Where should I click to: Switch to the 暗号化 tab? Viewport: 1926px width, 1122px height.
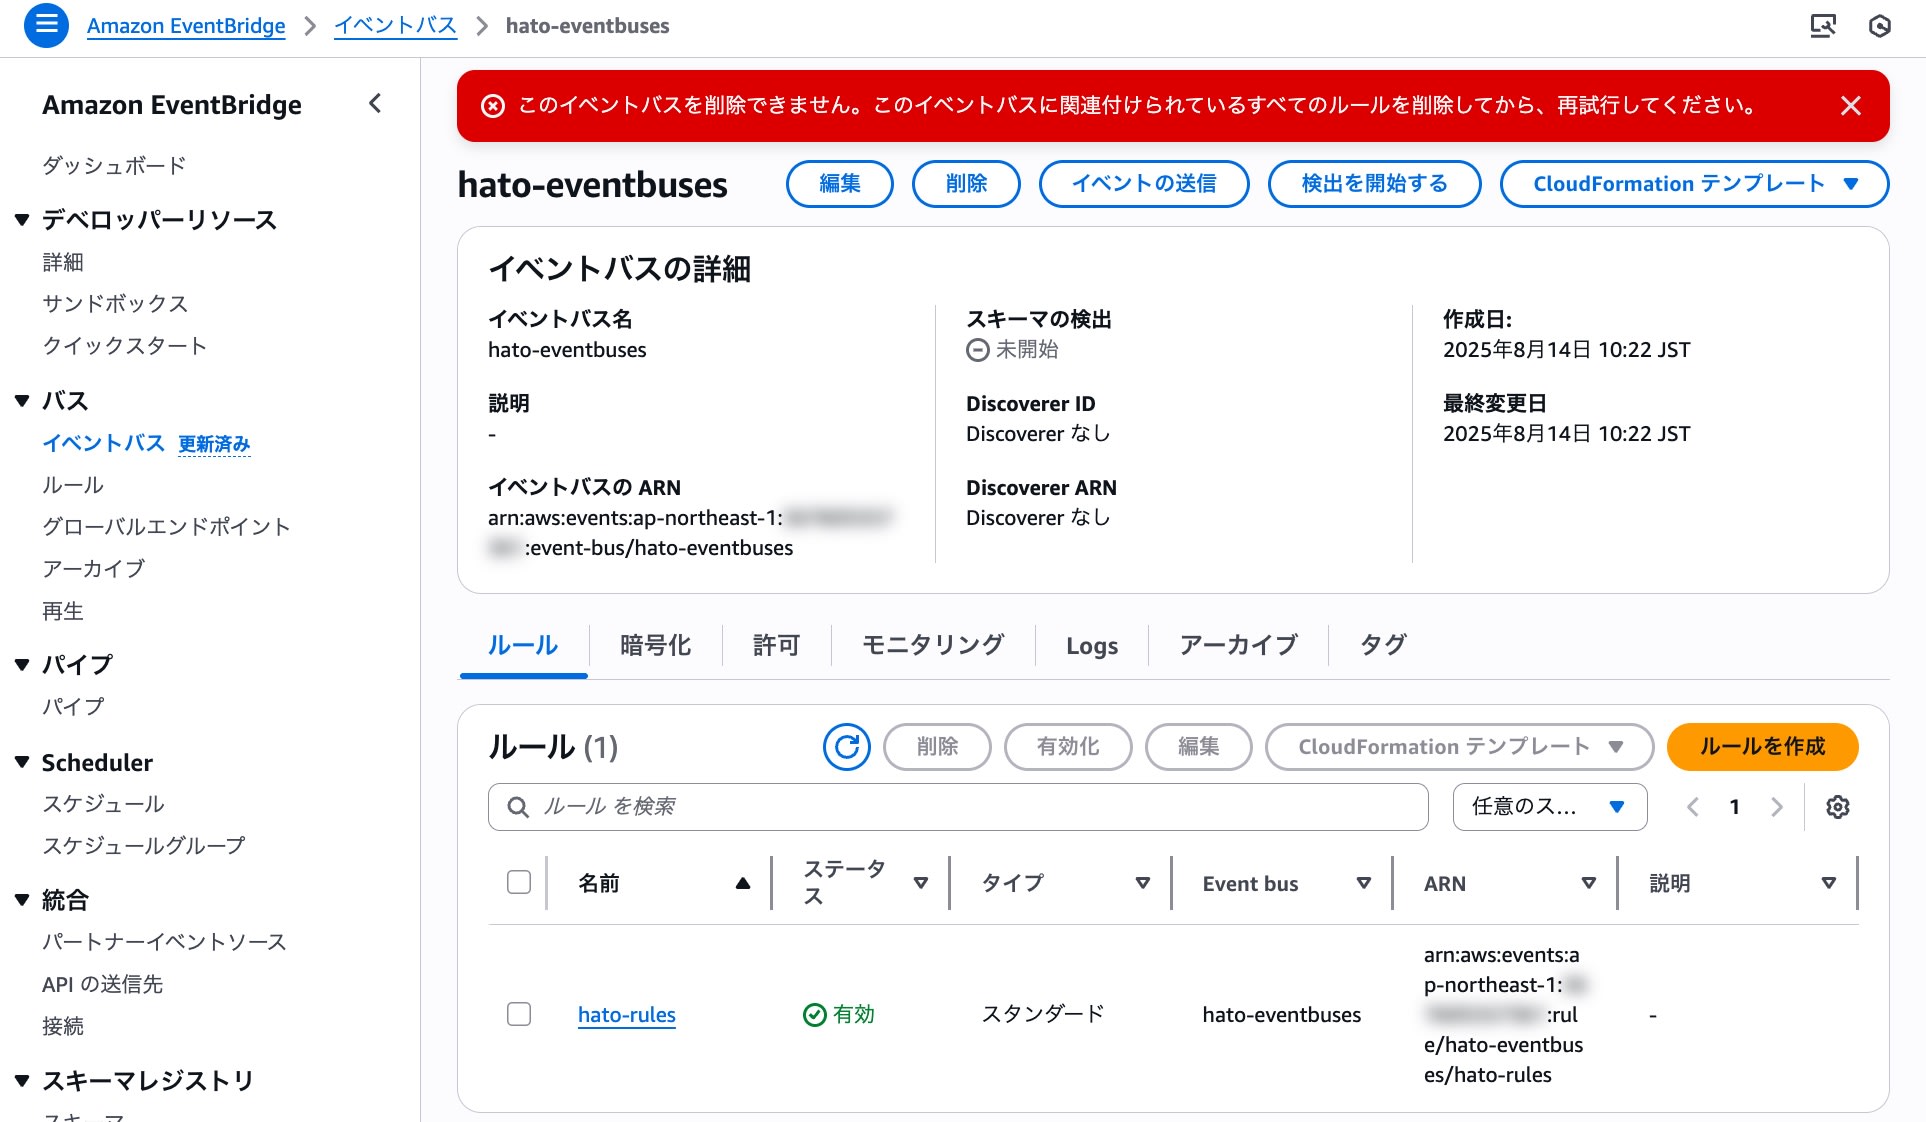coord(656,646)
